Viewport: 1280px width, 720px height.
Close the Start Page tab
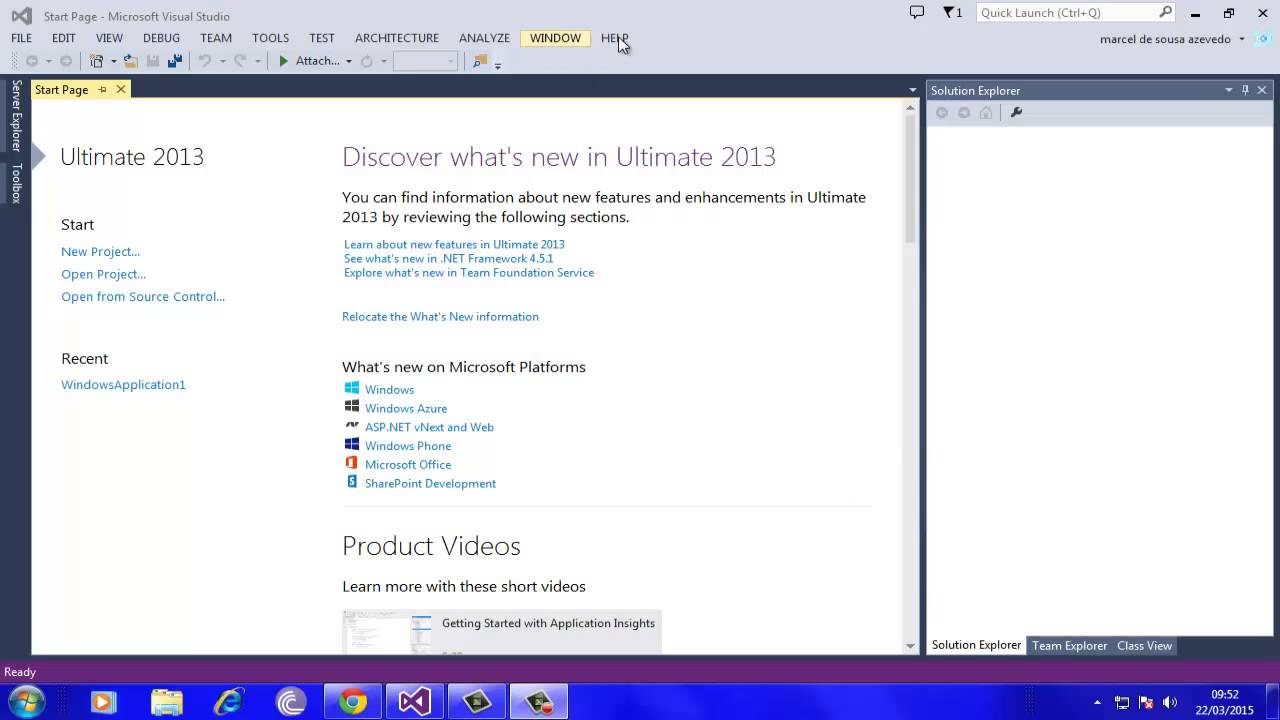coord(121,89)
